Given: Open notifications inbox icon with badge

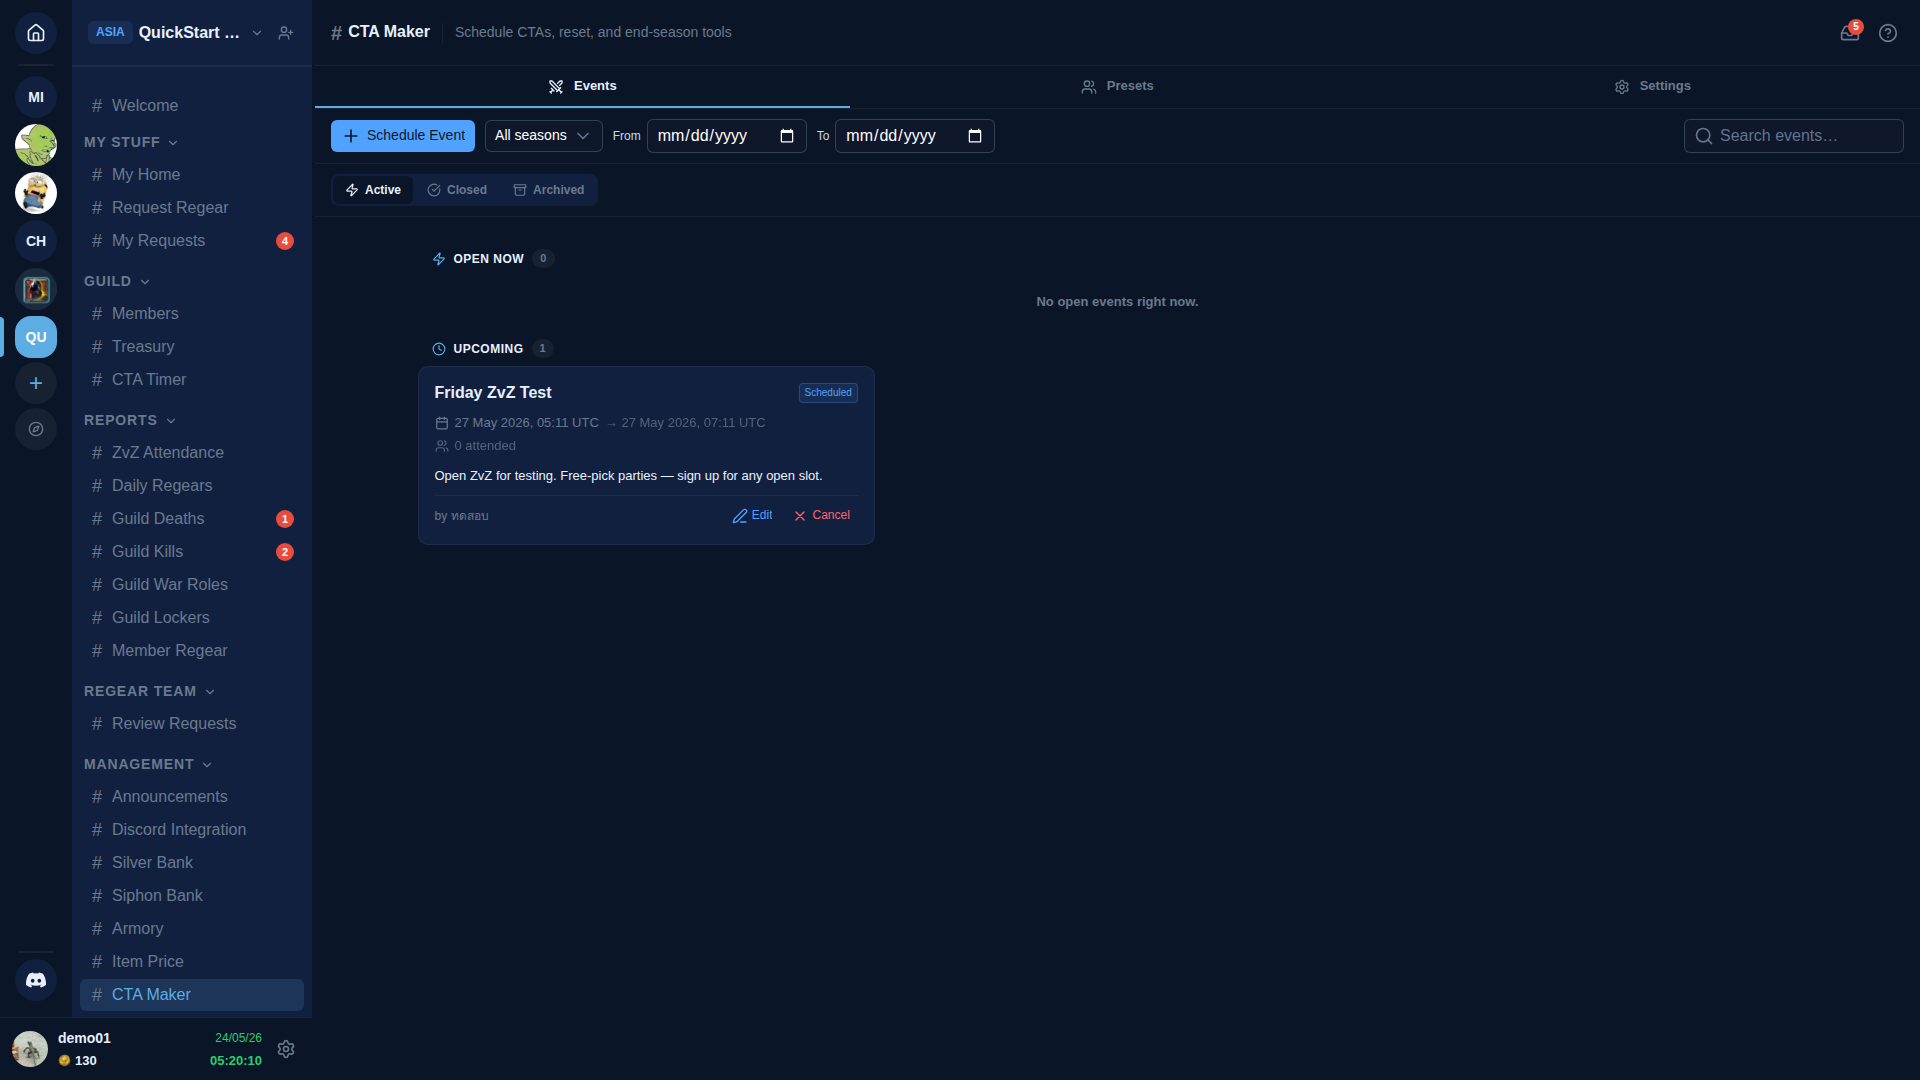Looking at the screenshot, I should 1850,33.
